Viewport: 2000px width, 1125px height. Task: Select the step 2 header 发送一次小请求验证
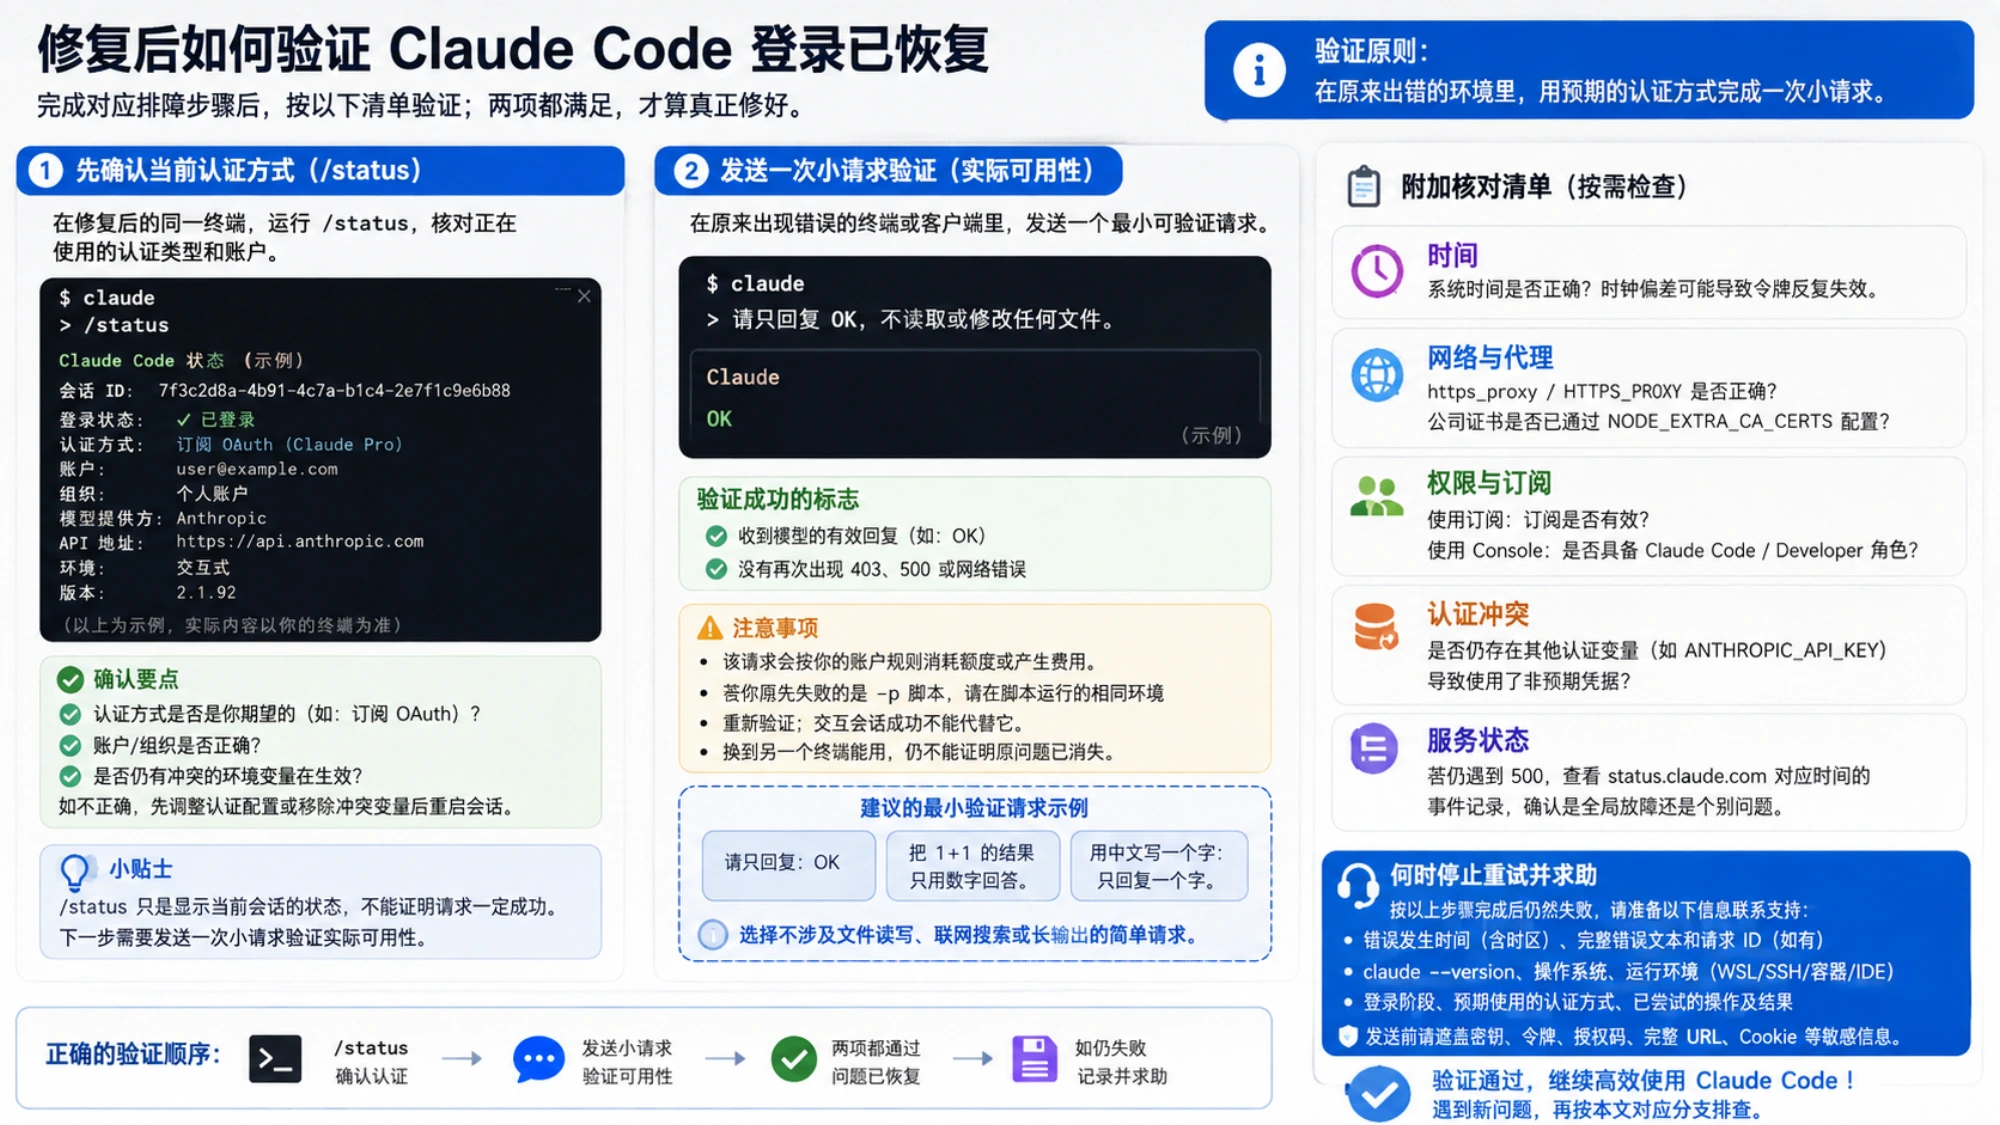tap(888, 170)
